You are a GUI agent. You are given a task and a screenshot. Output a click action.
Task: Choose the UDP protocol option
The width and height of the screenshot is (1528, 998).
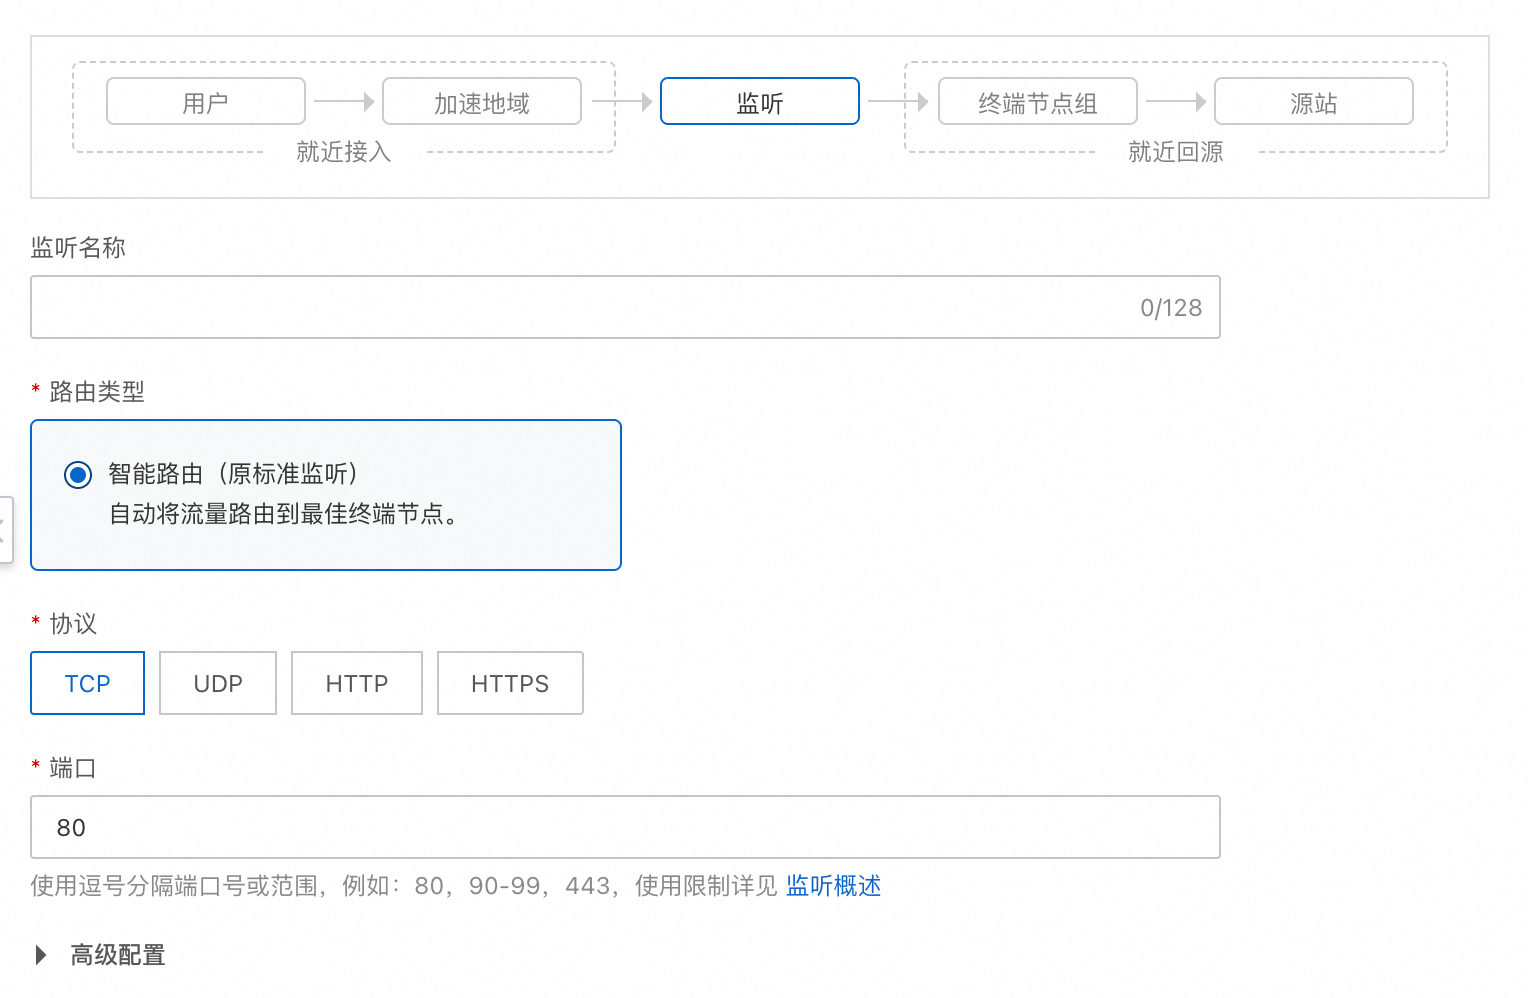pos(218,683)
